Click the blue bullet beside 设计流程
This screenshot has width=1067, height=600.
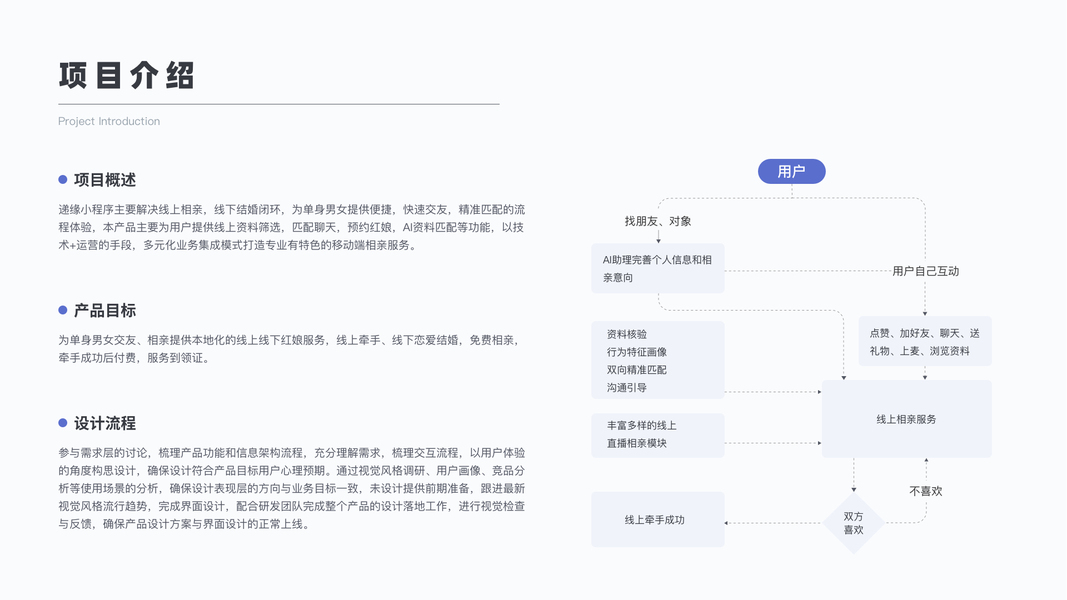click(63, 423)
